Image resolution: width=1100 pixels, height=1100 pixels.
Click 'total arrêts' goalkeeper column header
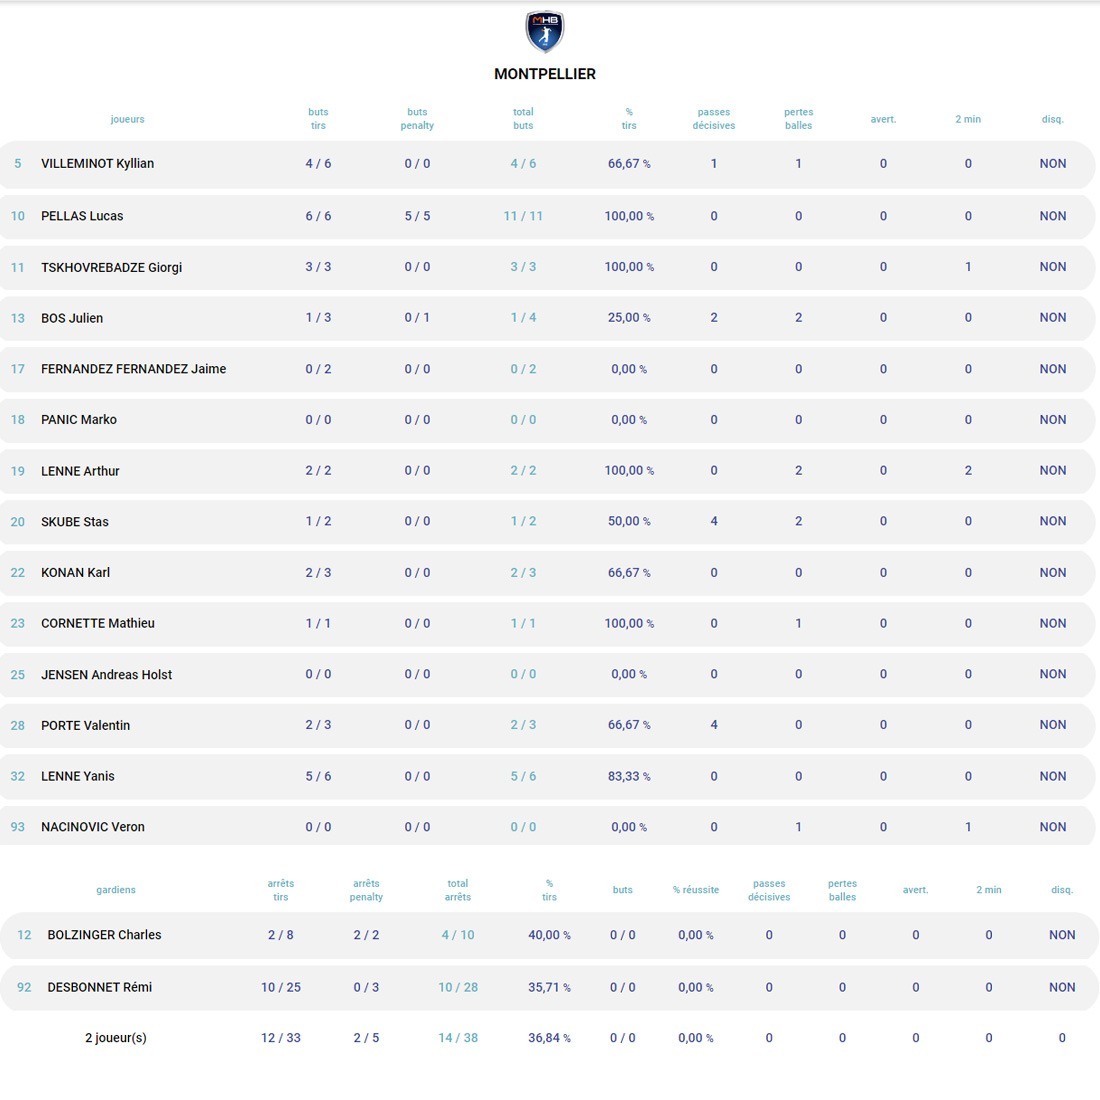pyautogui.click(x=458, y=890)
